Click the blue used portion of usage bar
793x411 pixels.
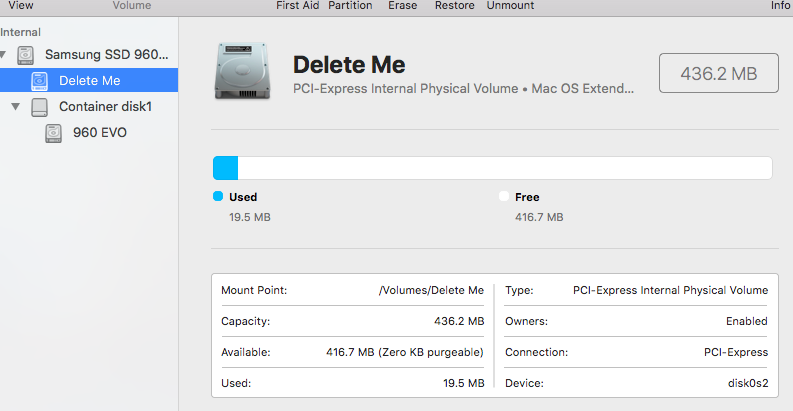coord(226,168)
